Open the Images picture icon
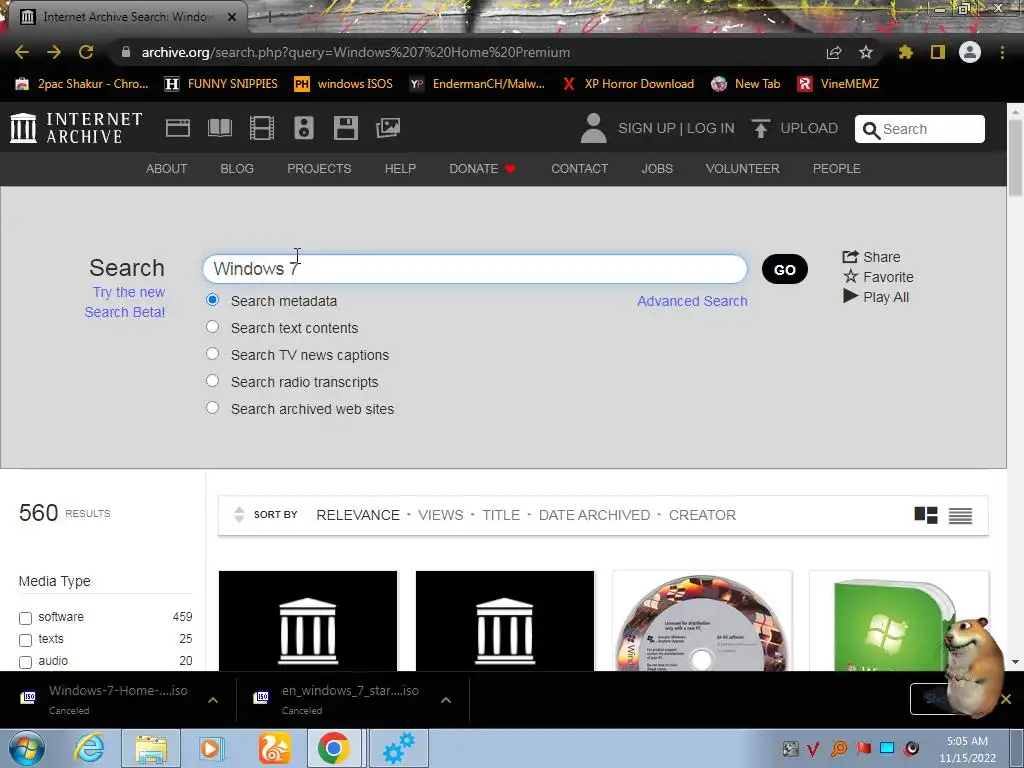Image resolution: width=1024 pixels, height=768 pixels. (388, 128)
